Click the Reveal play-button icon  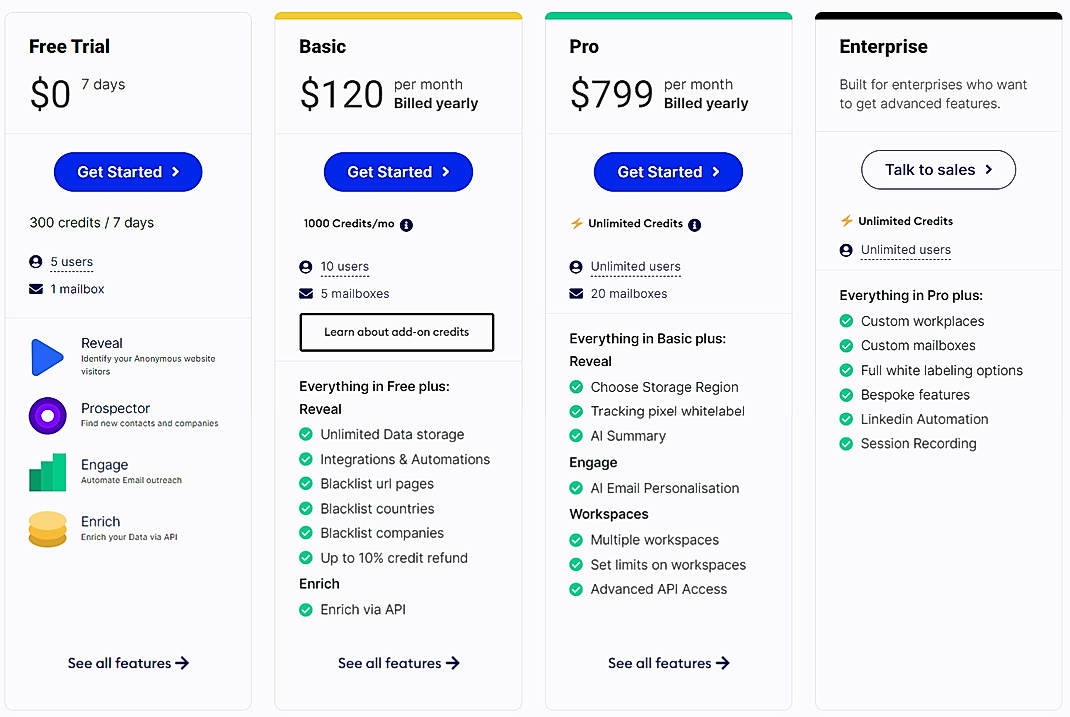47,355
